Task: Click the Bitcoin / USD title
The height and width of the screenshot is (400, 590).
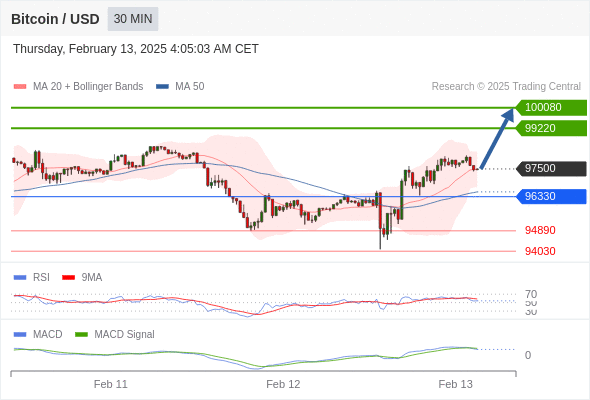Action: (55, 19)
